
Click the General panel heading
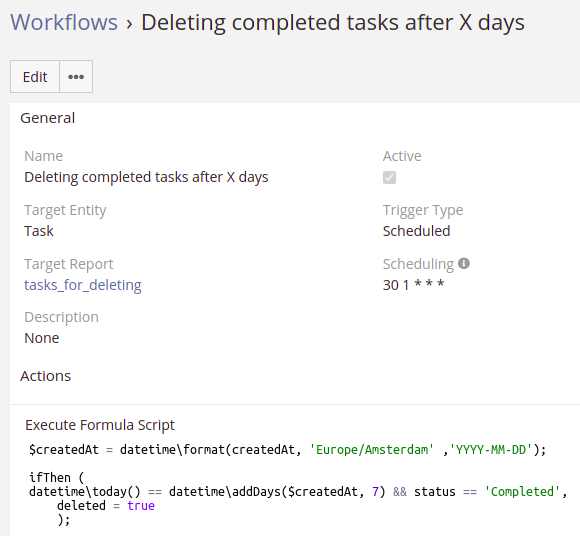click(x=47, y=118)
